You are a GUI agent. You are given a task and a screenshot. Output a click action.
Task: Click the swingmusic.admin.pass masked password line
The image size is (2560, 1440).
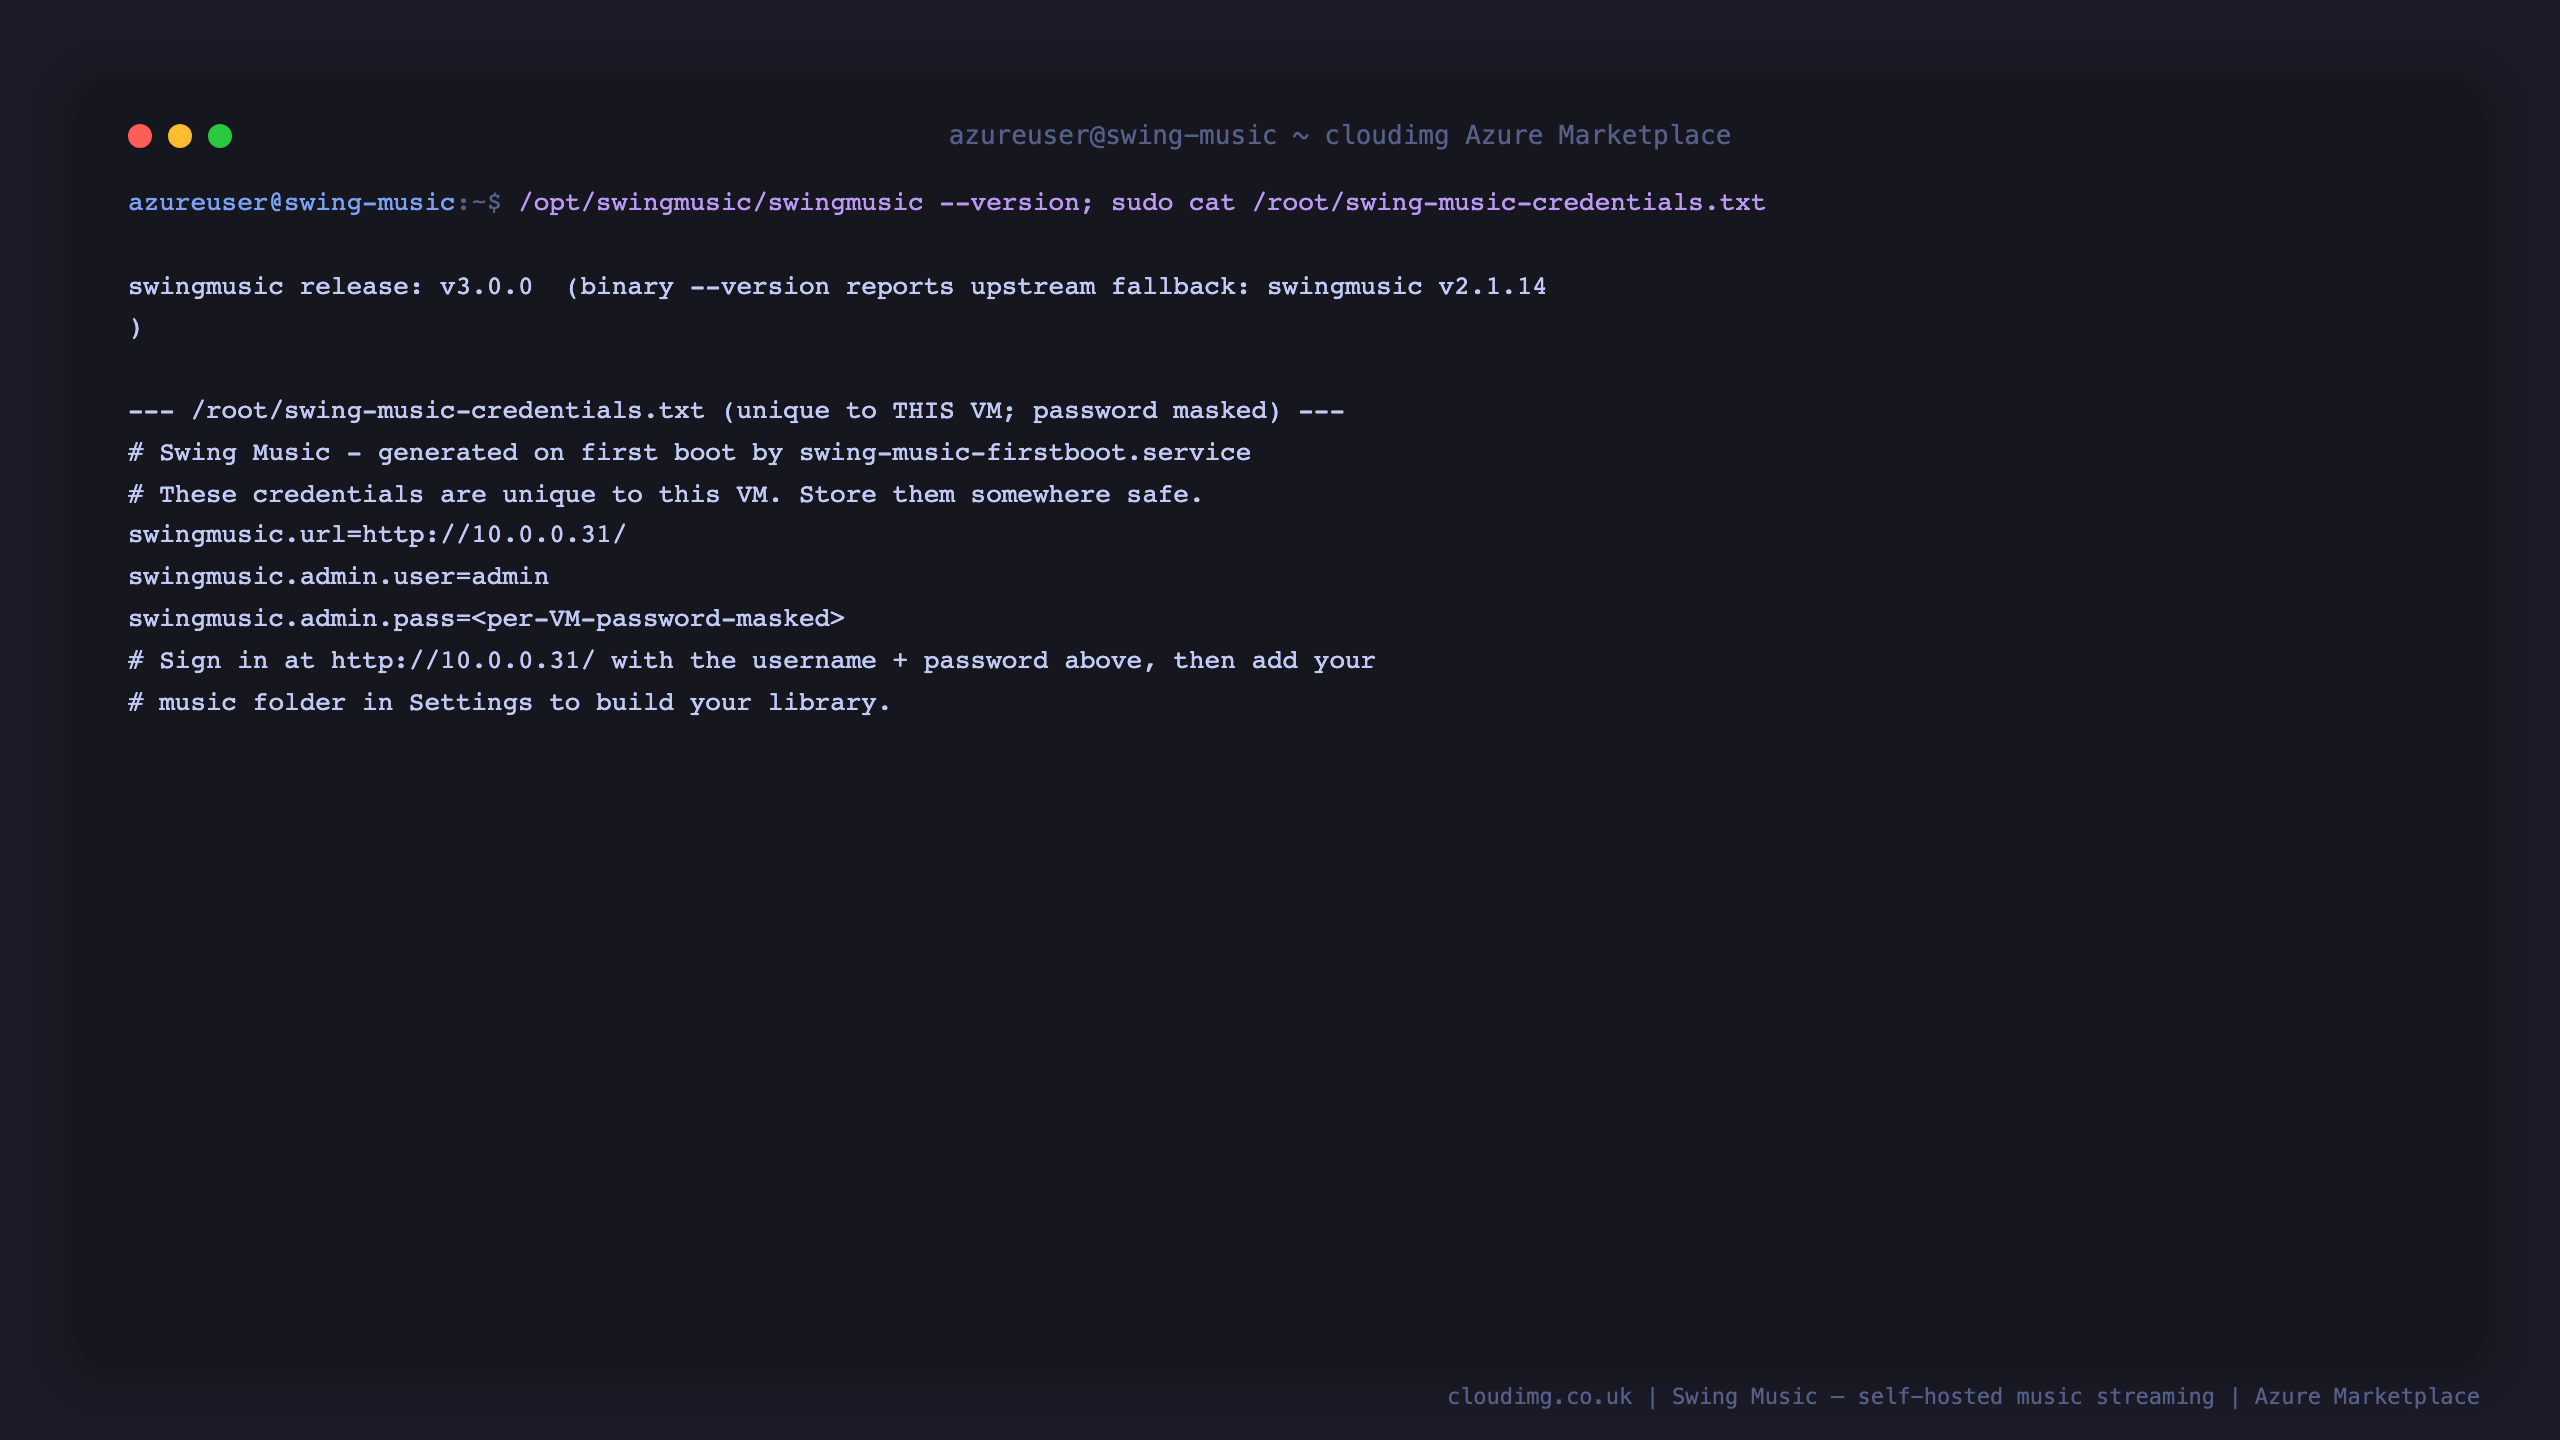click(x=486, y=619)
